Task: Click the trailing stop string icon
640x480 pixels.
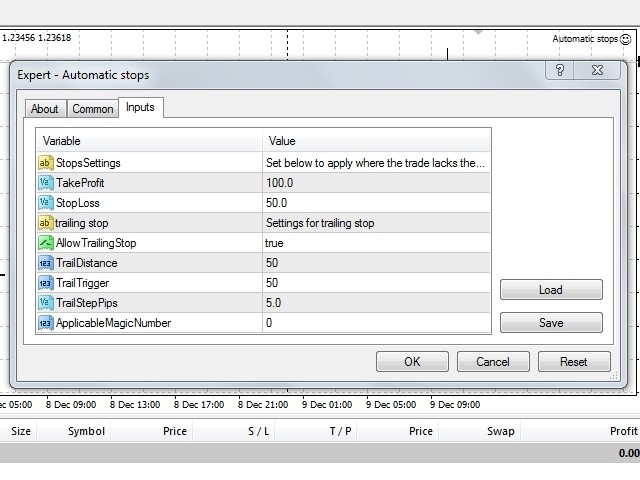Action: tap(45, 223)
